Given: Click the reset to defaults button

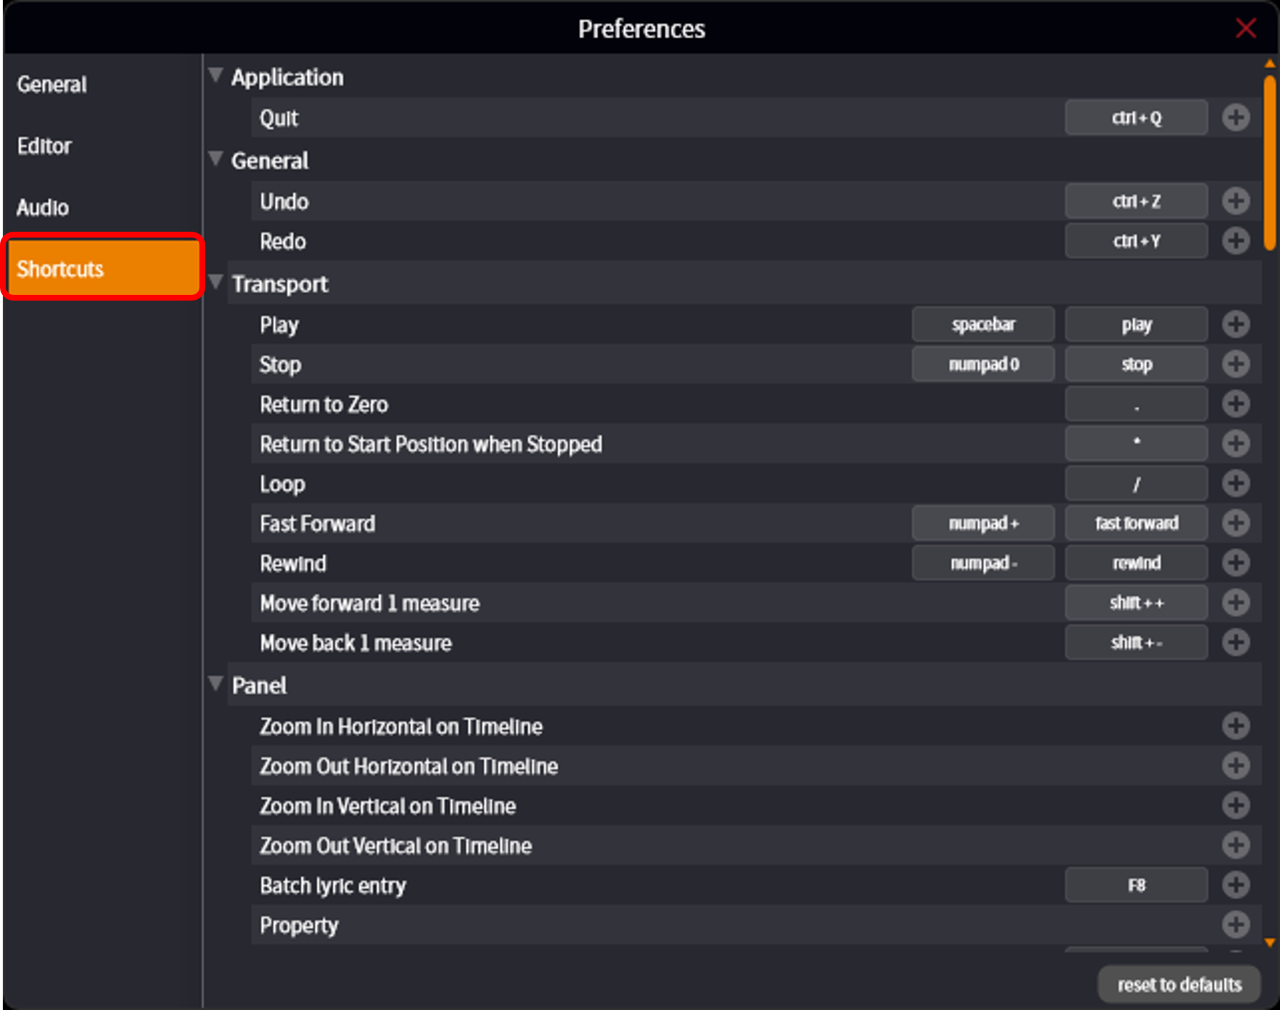Looking at the screenshot, I should 1179,985.
